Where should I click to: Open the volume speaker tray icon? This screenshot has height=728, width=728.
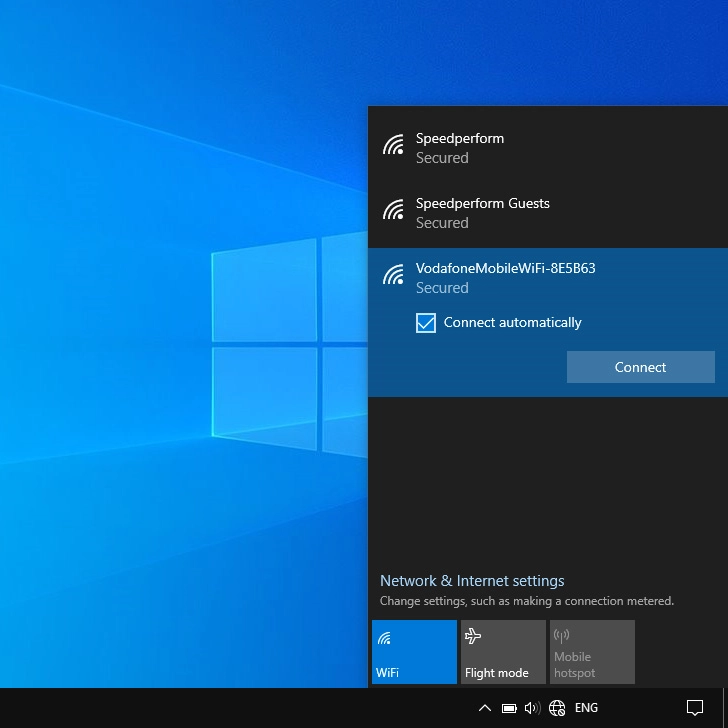pos(532,708)
